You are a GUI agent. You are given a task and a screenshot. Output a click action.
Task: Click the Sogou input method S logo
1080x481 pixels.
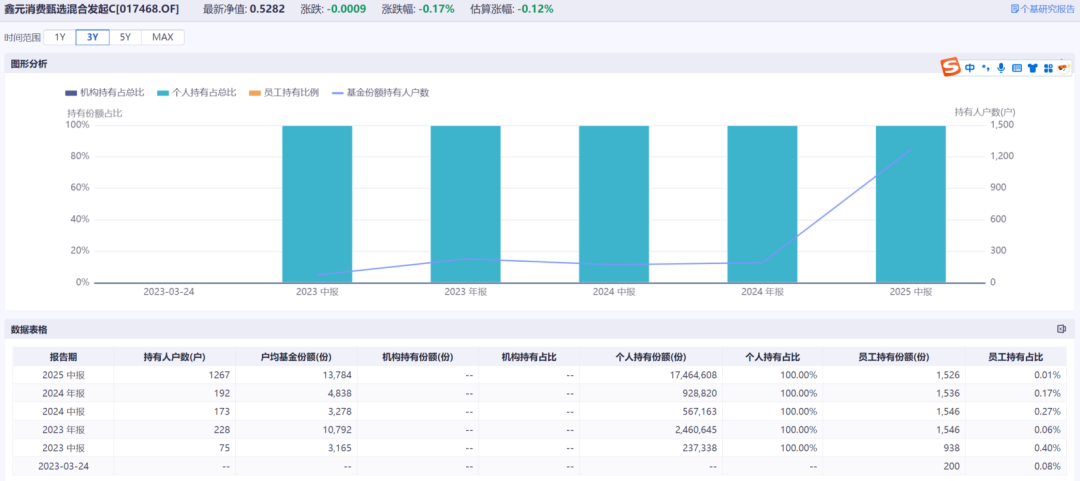pyautogui.click(x=950, y=67)
